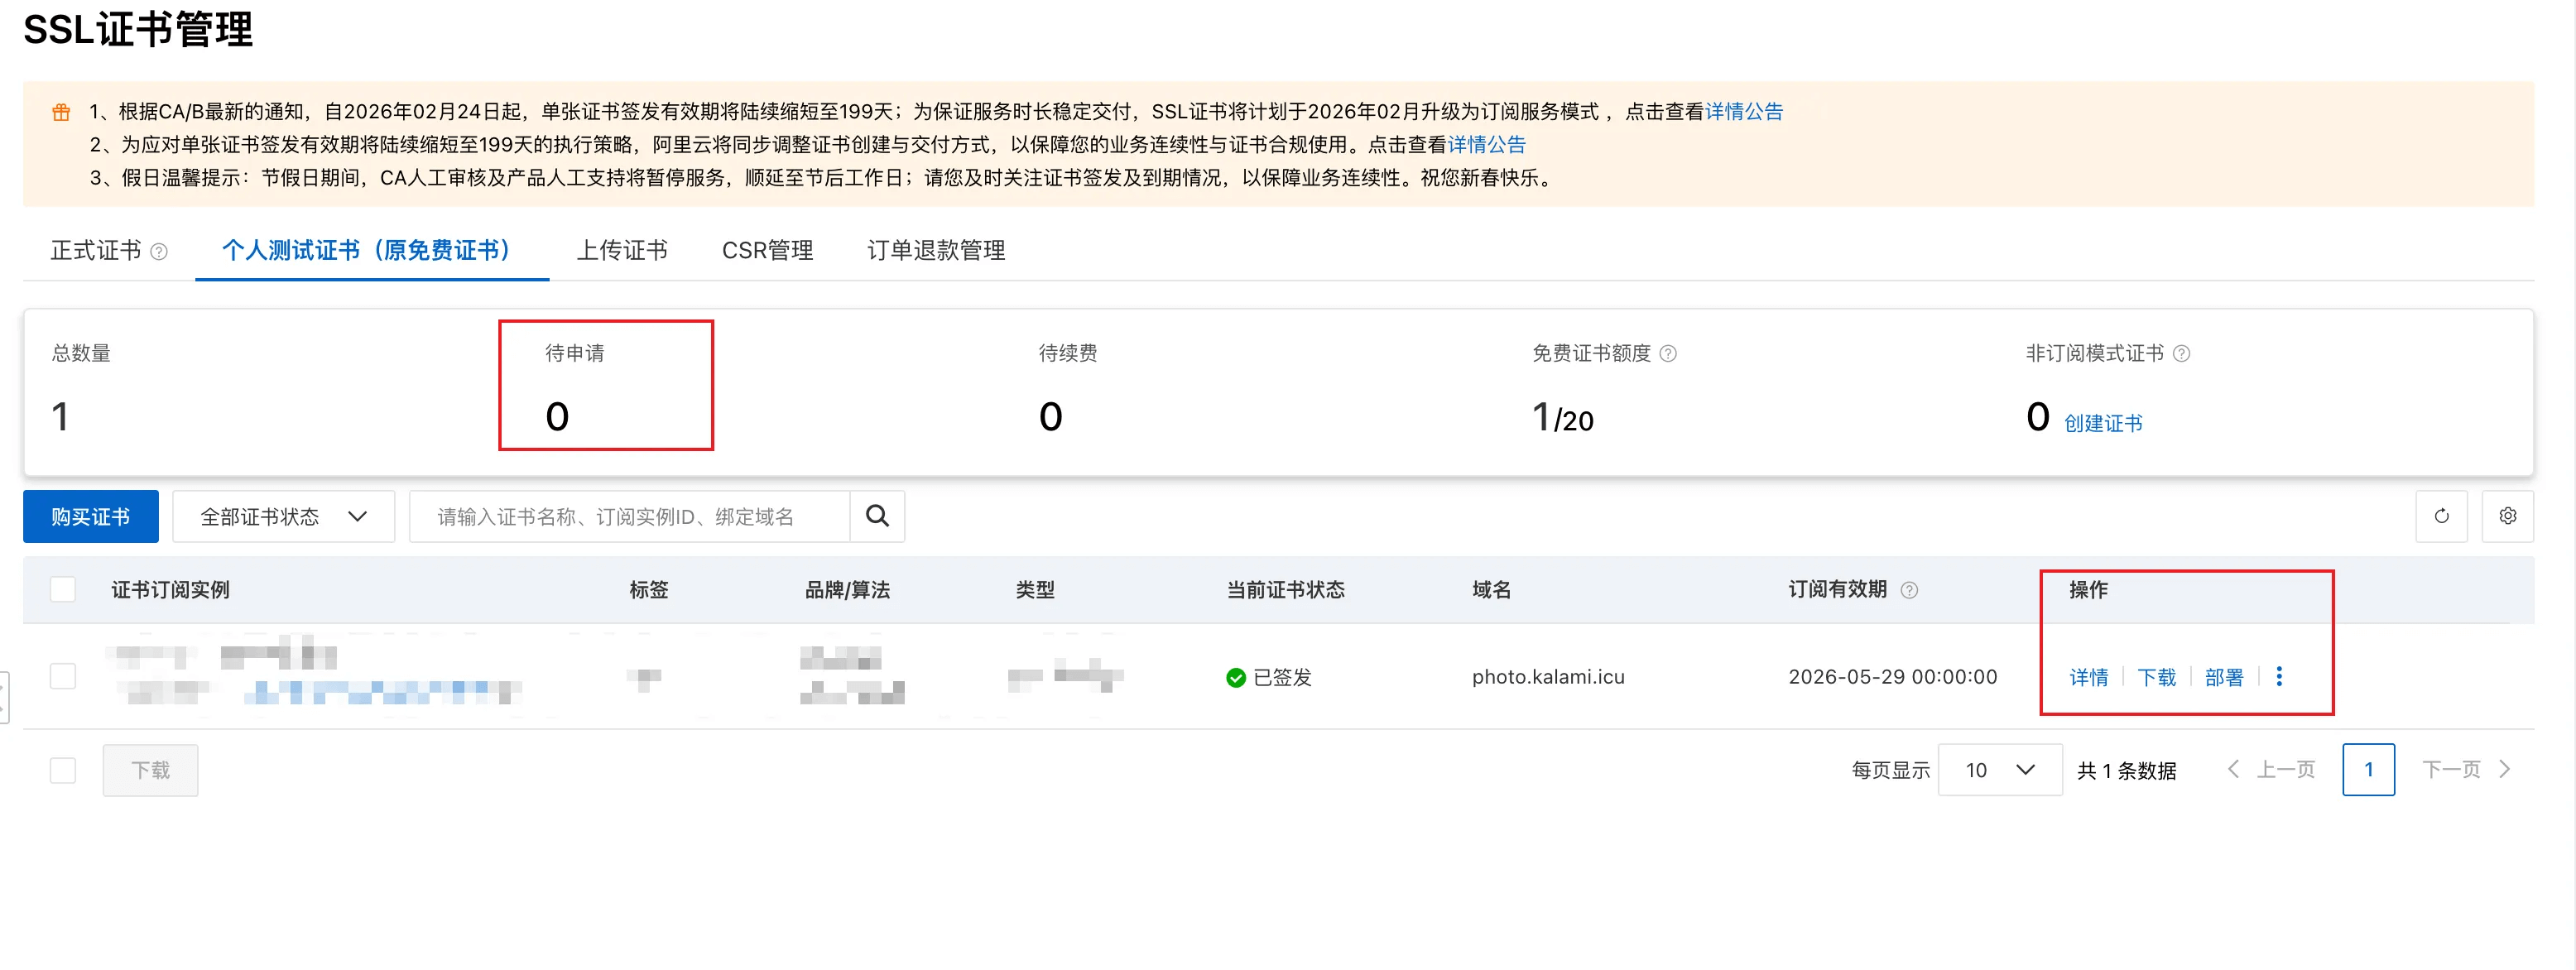The image size is (2576, 970).
Task: Open the page size dropdown showing 10
Action: click(x=1999, y=770)
